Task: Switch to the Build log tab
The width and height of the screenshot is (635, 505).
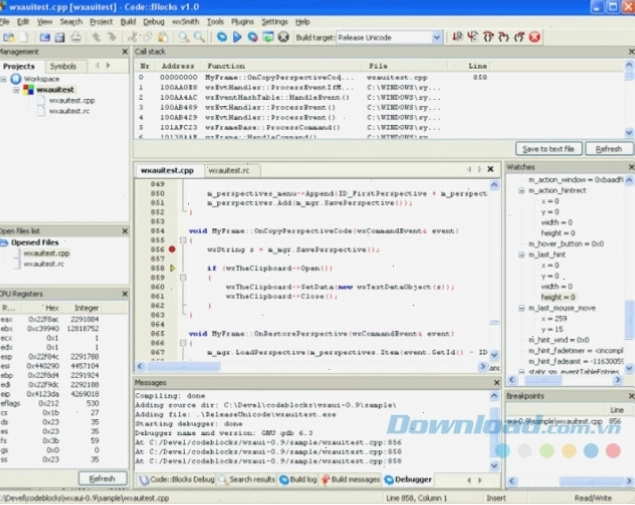Action: click(x=298, y=479)
